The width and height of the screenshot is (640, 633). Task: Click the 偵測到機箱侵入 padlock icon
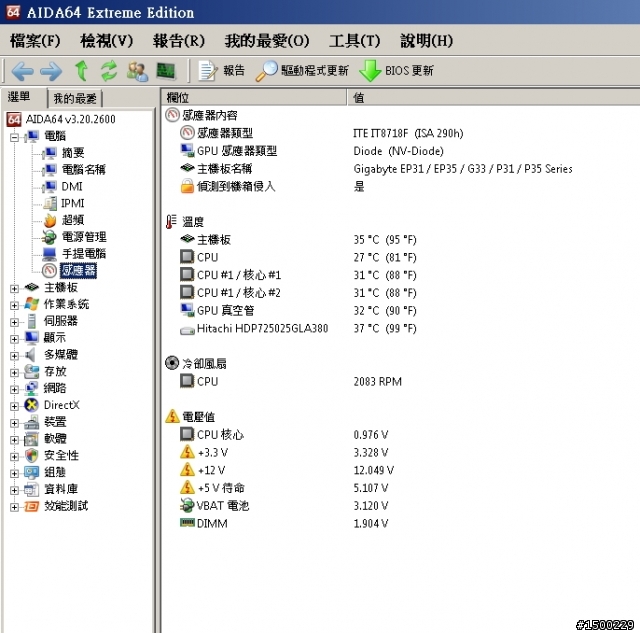187,186
